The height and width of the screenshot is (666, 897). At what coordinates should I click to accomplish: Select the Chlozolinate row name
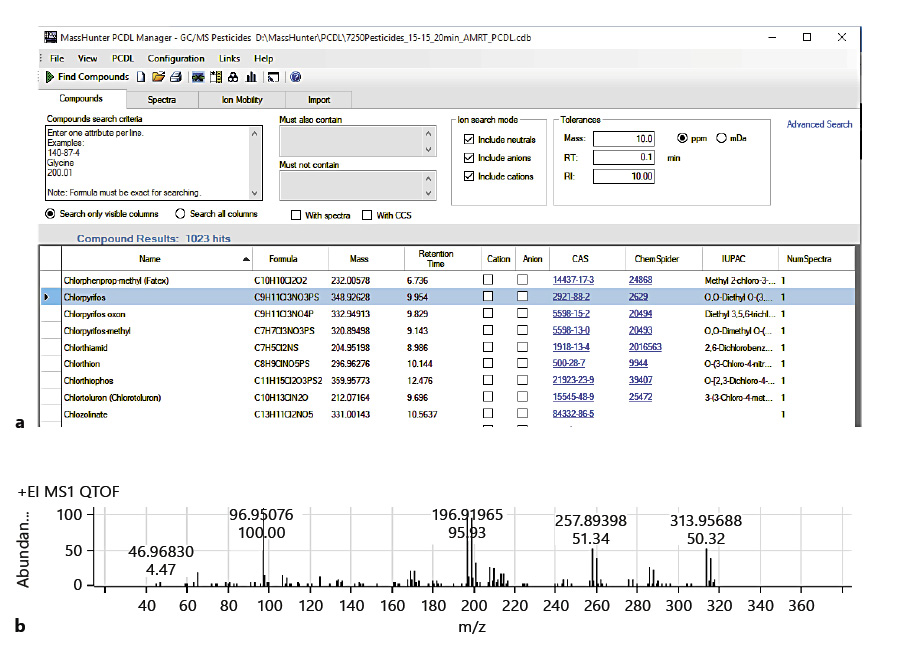[85, 414]
